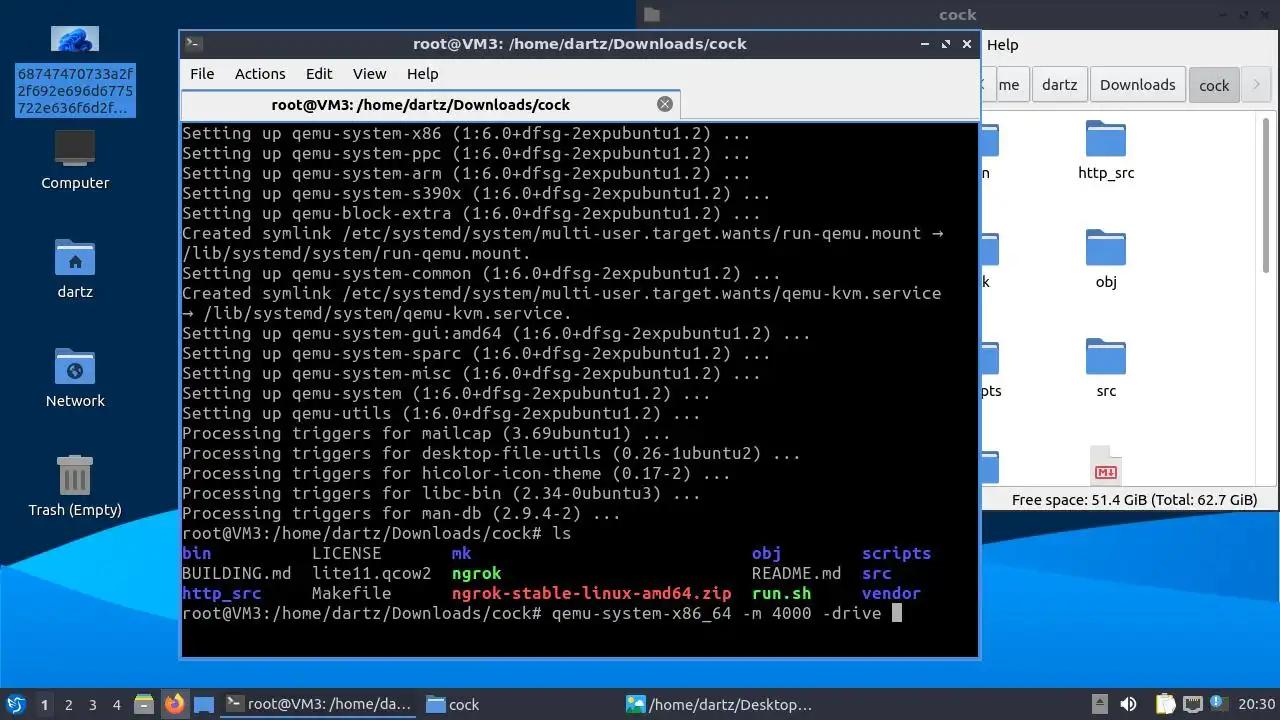Select the http_src folder in file manager
Screen dimensions: 1280x720
pyautogui.click(x=1106, y=150)
